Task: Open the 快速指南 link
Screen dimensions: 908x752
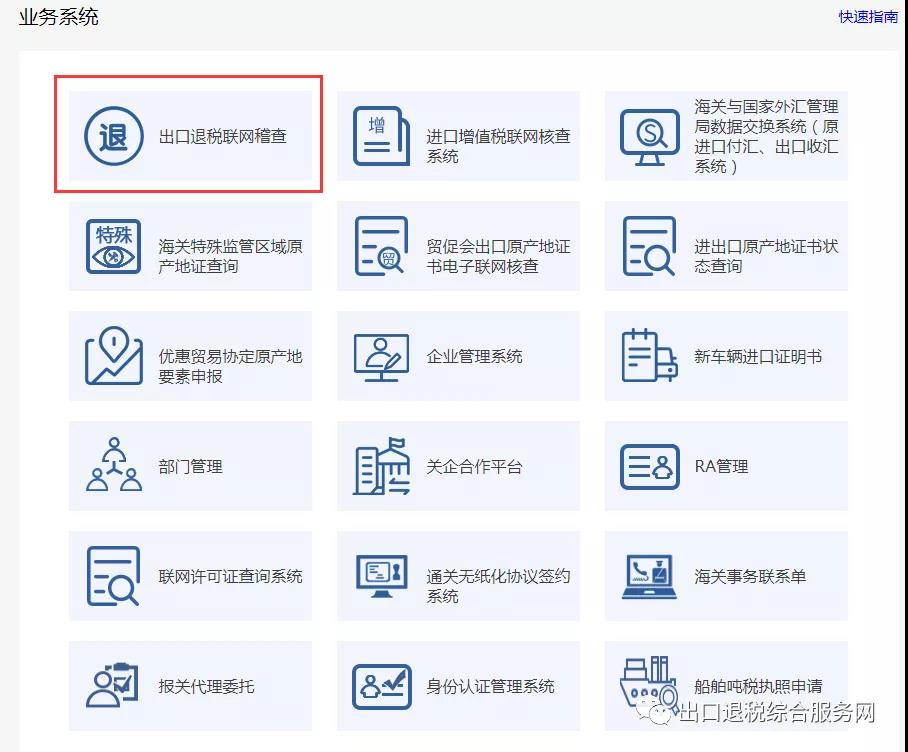Action: tap(868, 17)
